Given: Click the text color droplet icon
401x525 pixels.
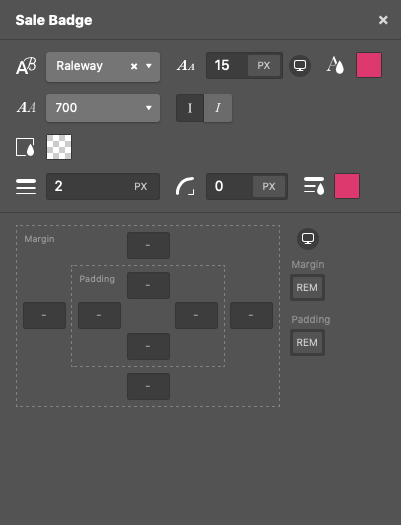Looking at the screenshot, I should (x=335, y=65).
